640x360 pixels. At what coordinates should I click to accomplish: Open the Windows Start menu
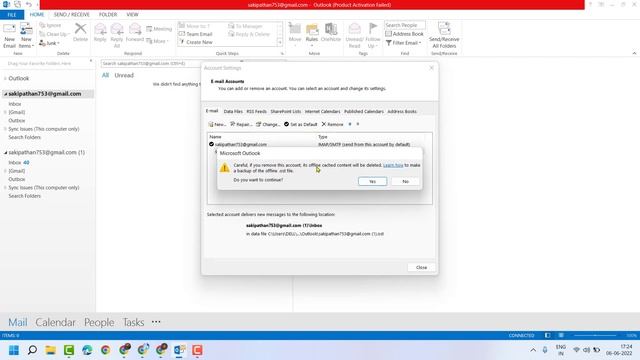(x=14, y=350)
